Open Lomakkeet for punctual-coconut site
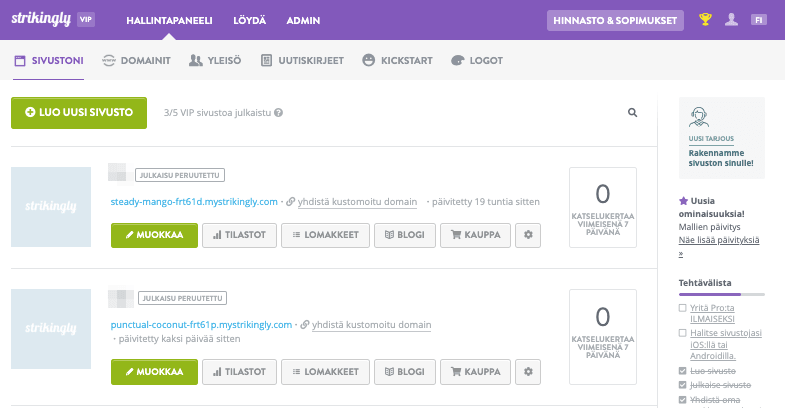Viewport: 785px width, 408px height. pyautogui.click(x=325, y=371)
